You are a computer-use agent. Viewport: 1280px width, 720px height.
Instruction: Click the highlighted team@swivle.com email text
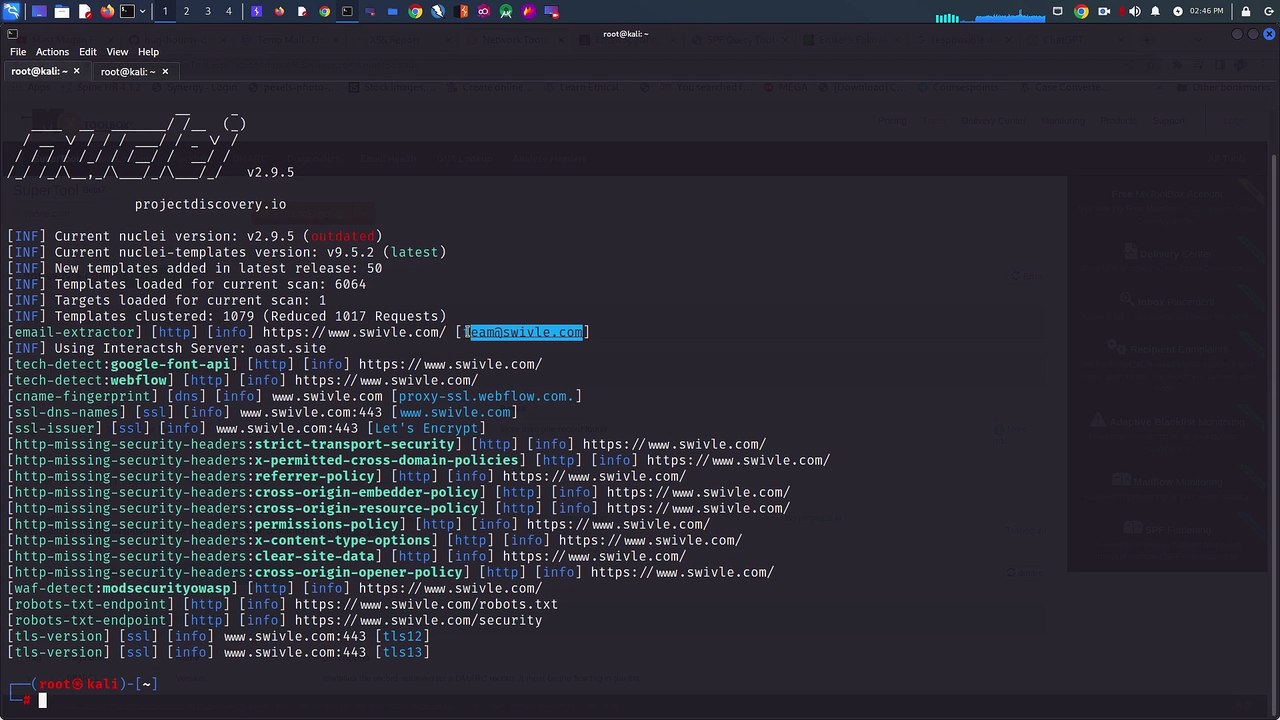point(526,332)
